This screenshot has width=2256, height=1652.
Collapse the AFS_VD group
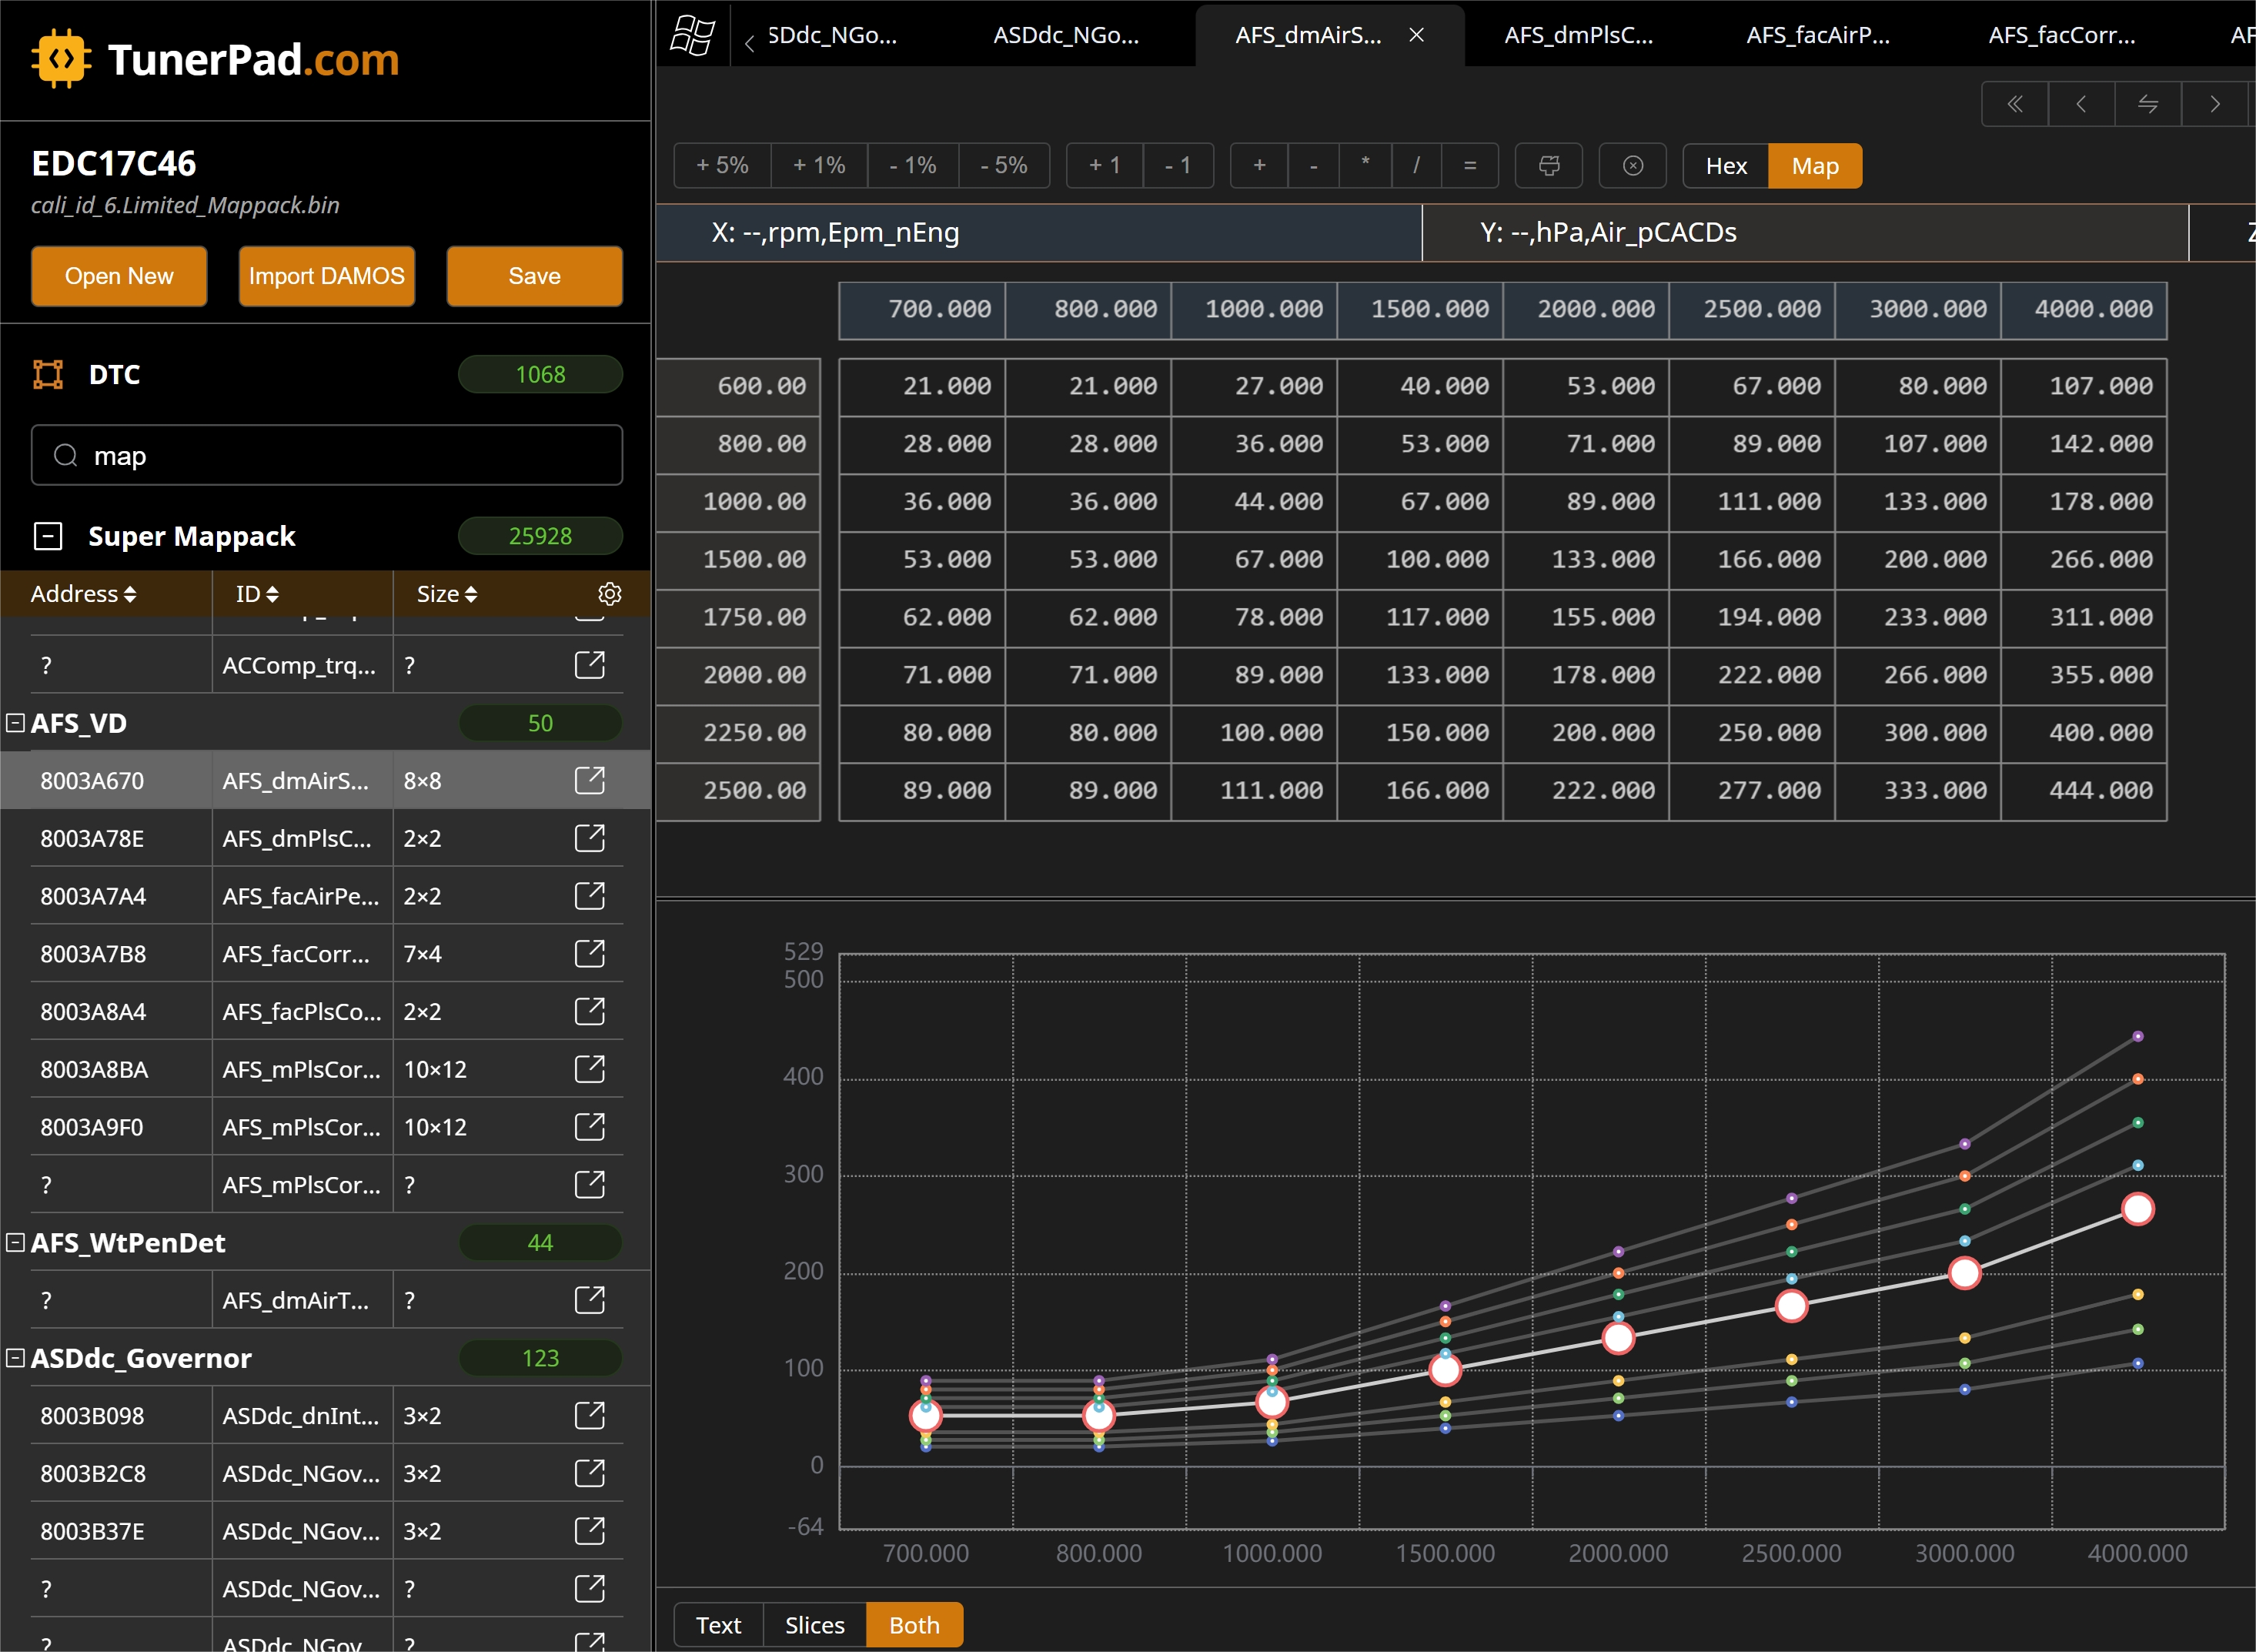point(15,723)
